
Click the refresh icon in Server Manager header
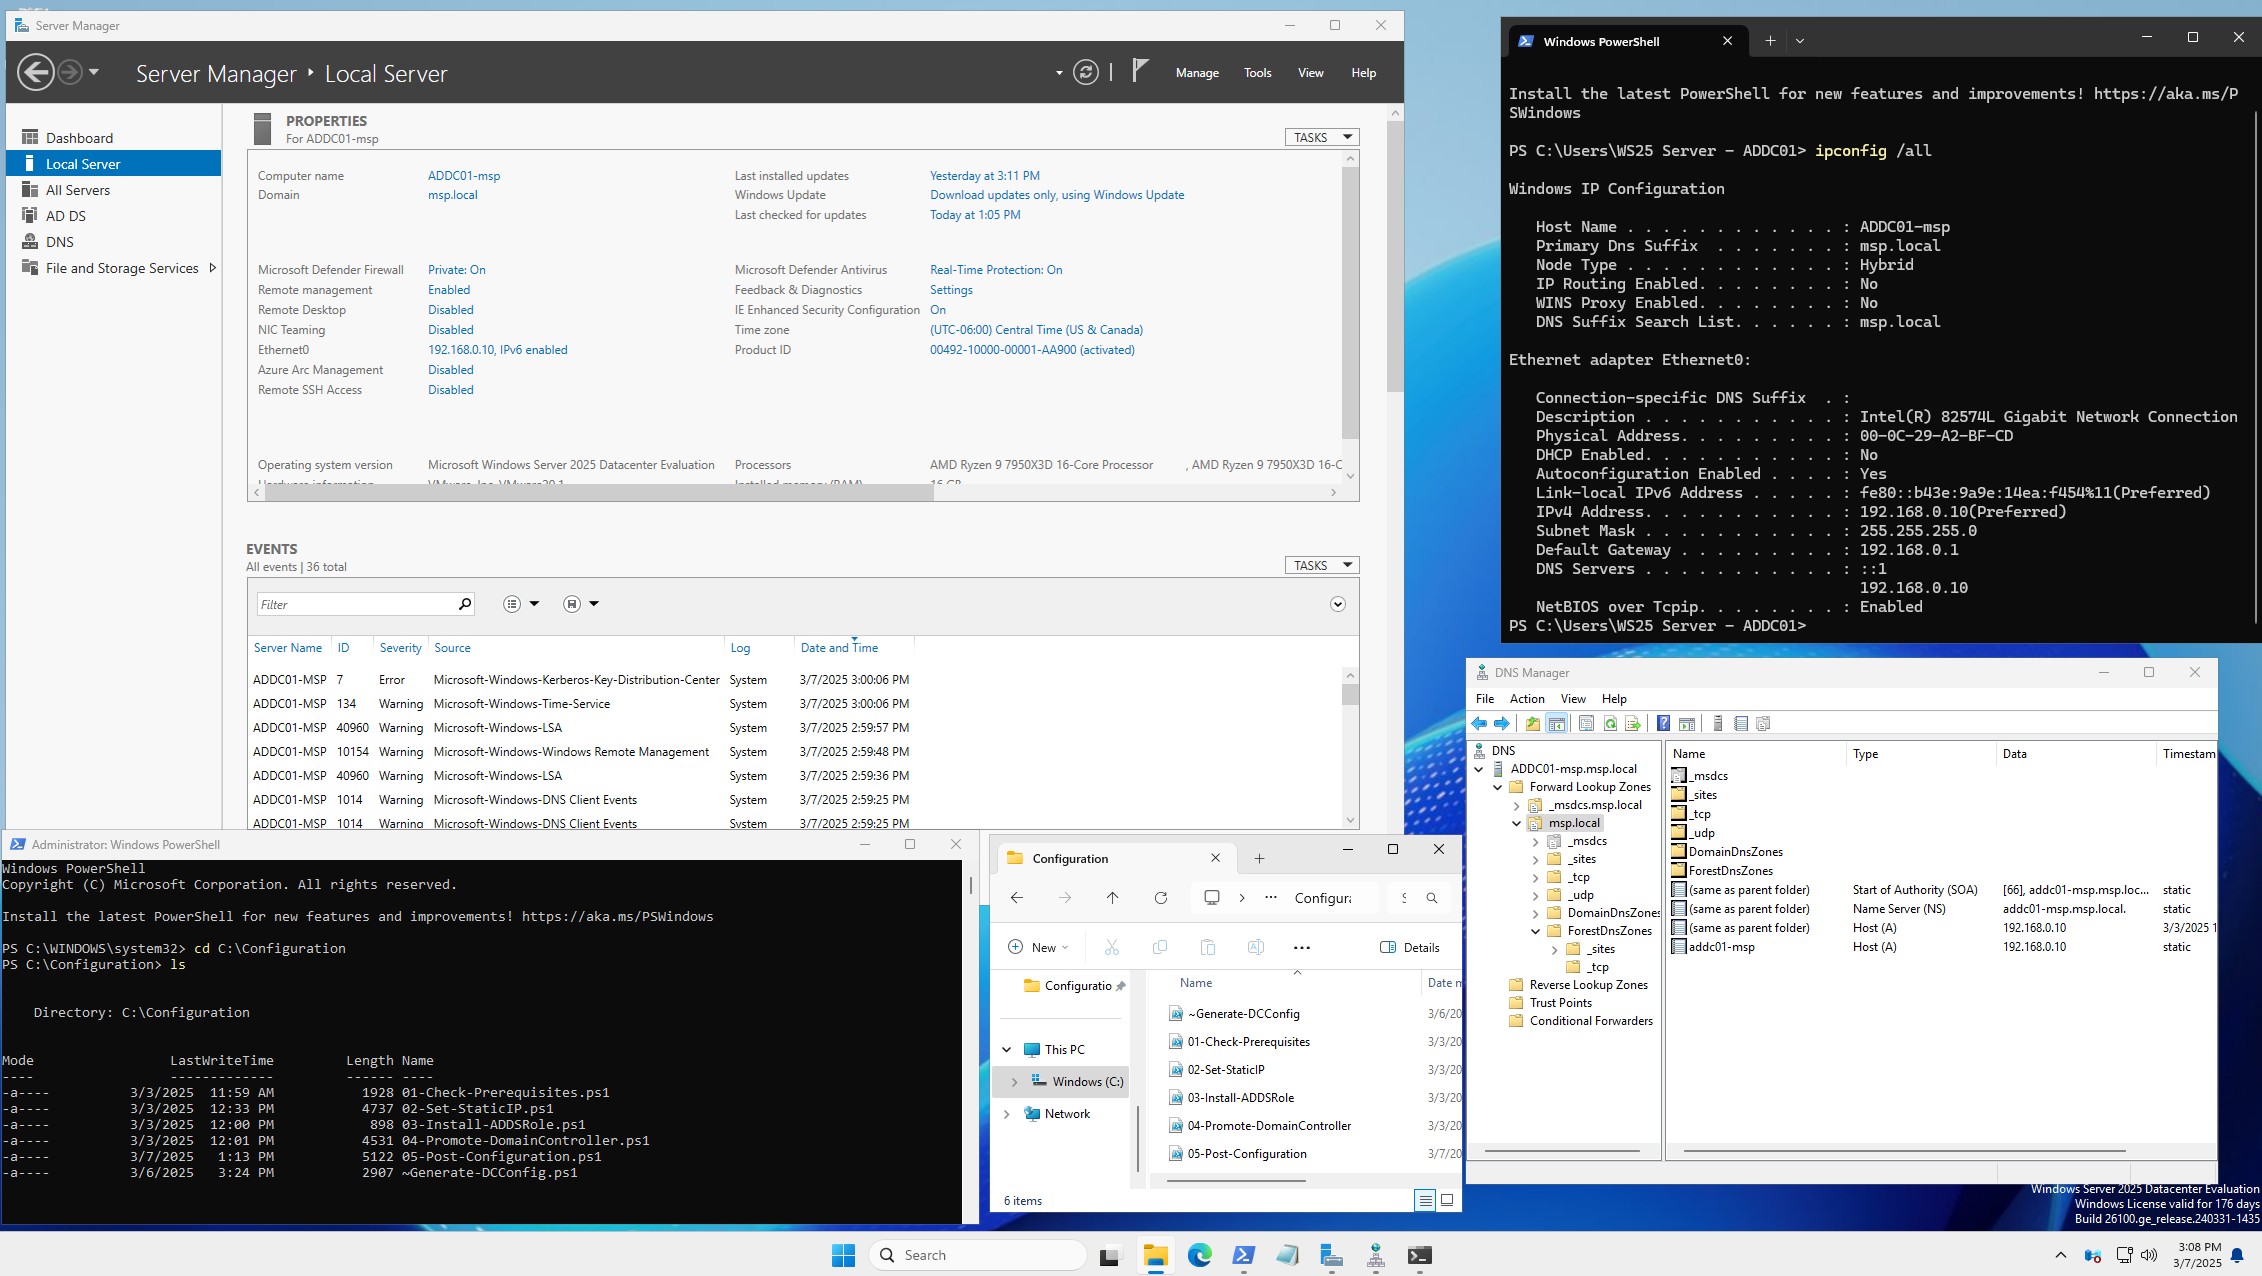point(1086,72)
